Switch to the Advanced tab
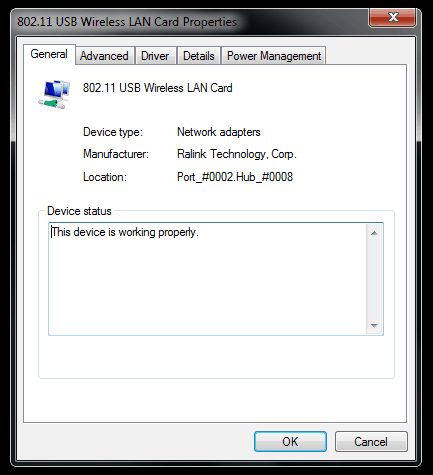 pyautogui.click(x=104, y=56)
